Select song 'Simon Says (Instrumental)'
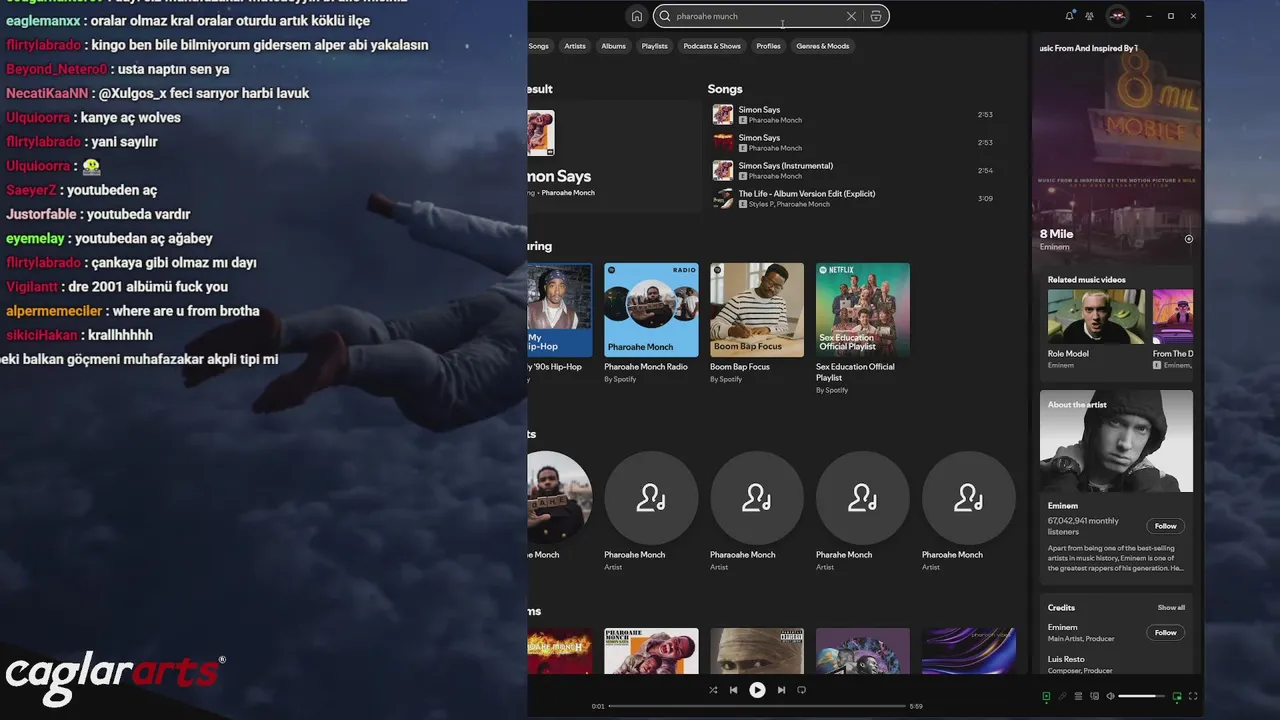Image resolution: width=1280 pixels, height=720 pixels. [x=786, y=166]
